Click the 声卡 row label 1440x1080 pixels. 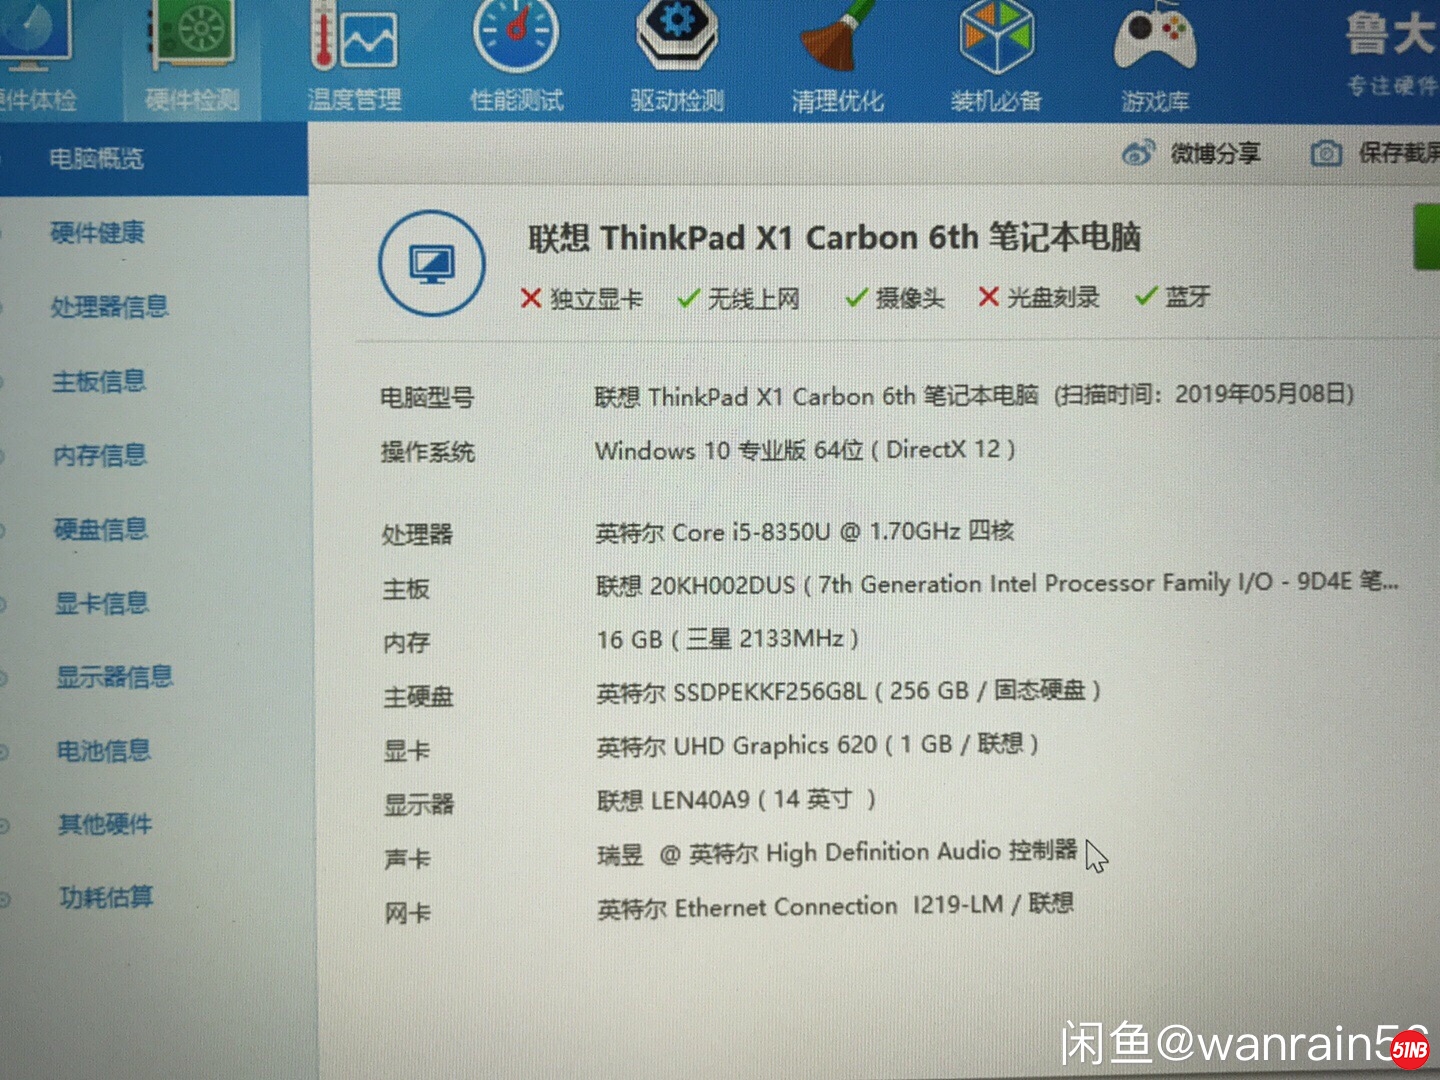tap(407, 859)
